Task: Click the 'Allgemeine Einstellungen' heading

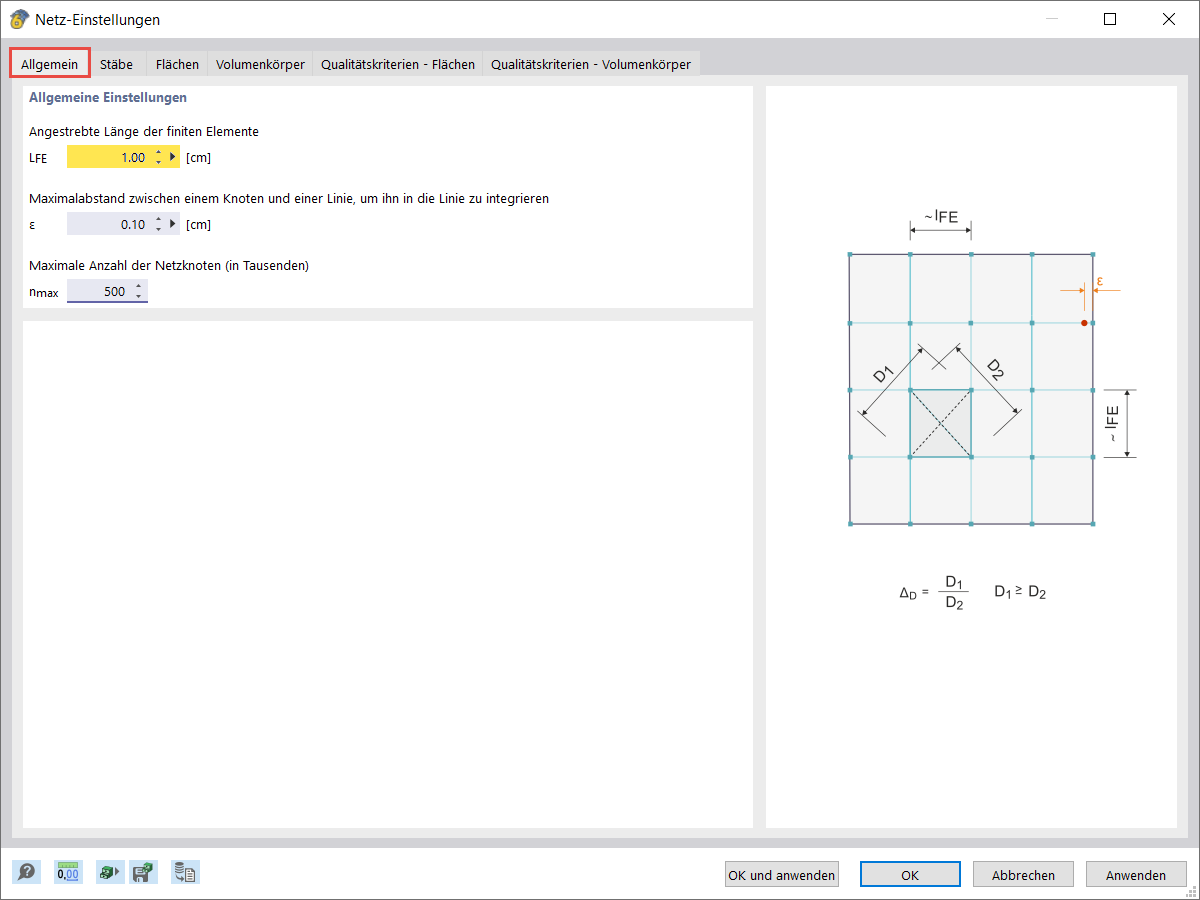Action: point(108,98)
